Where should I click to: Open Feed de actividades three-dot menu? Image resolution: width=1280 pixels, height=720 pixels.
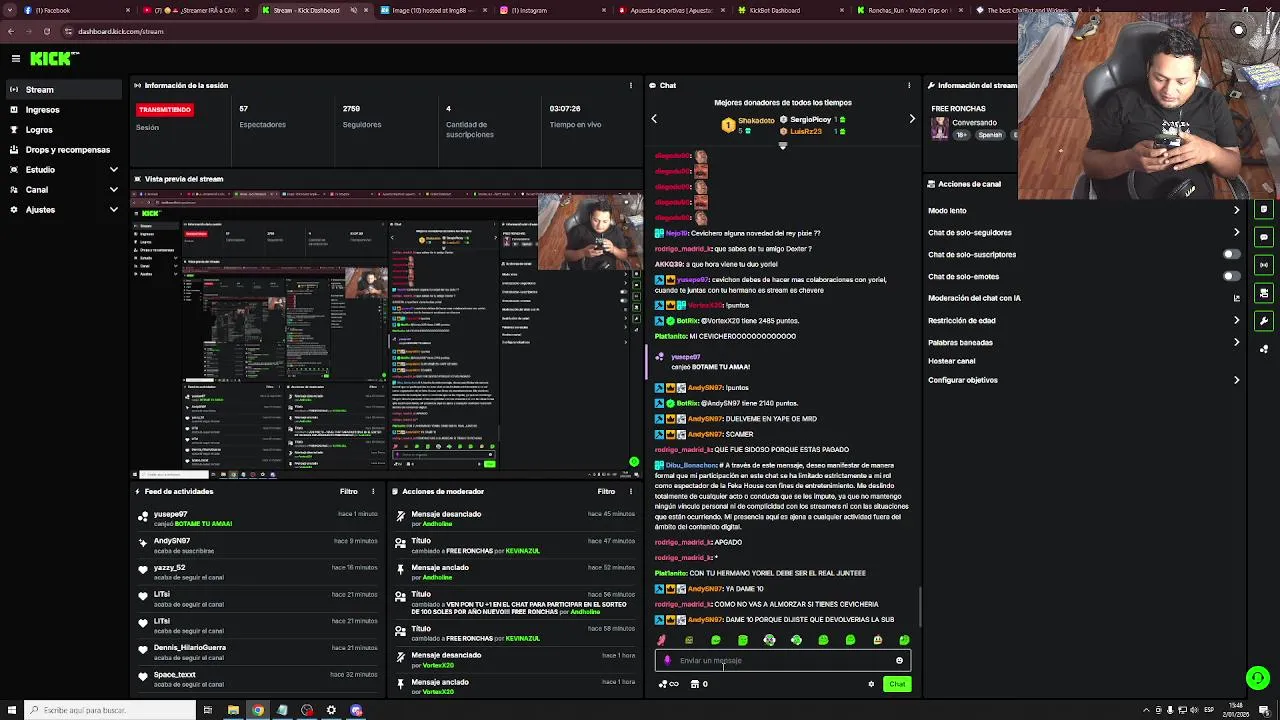pos(373,492)
